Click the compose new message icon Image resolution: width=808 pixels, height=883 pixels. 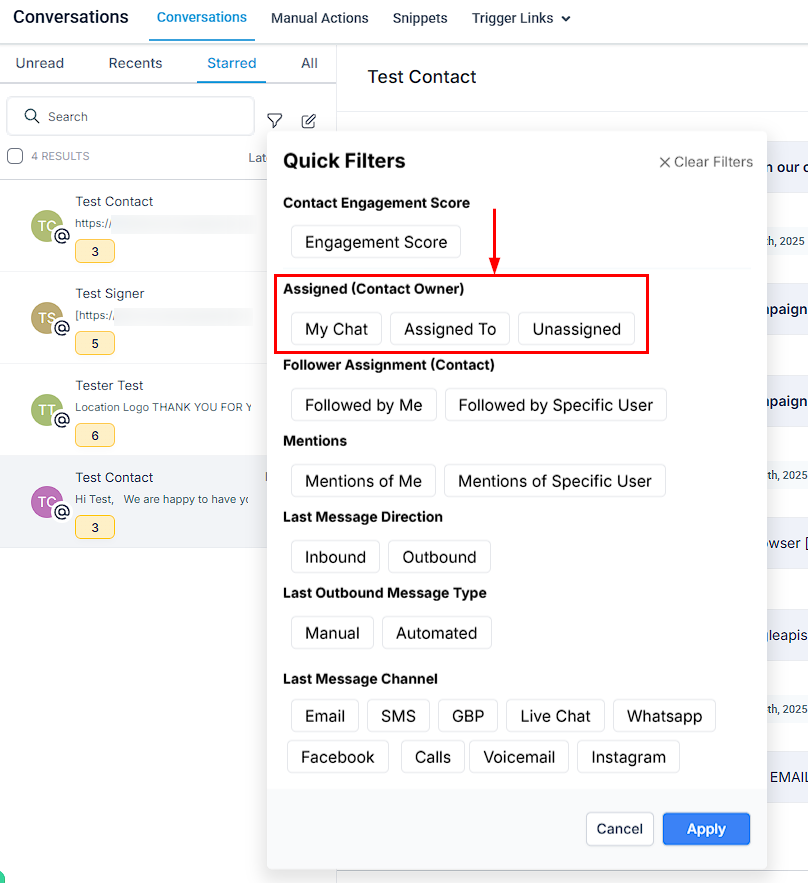click(309, 121)
